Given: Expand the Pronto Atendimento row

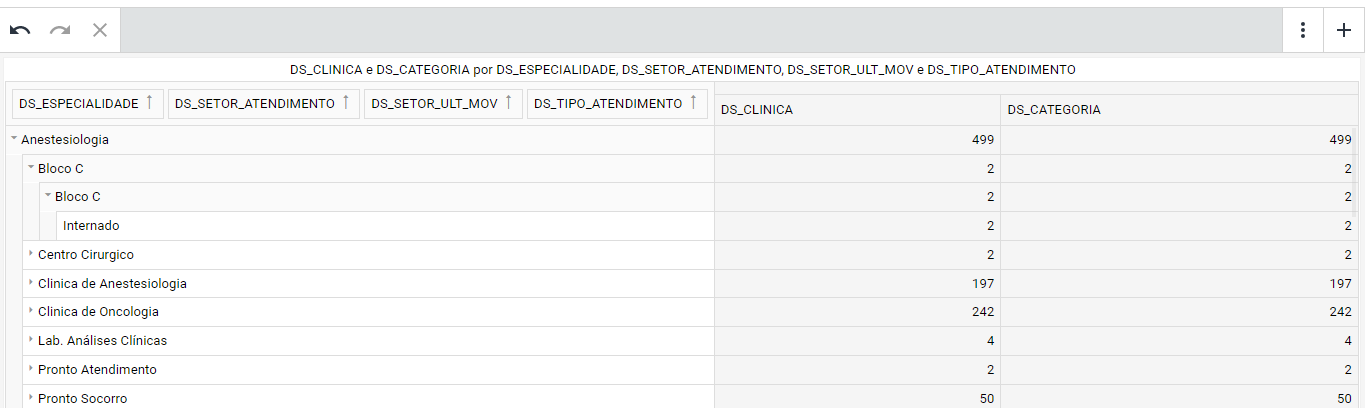Looking at the screenshot, I should point(31,369).
